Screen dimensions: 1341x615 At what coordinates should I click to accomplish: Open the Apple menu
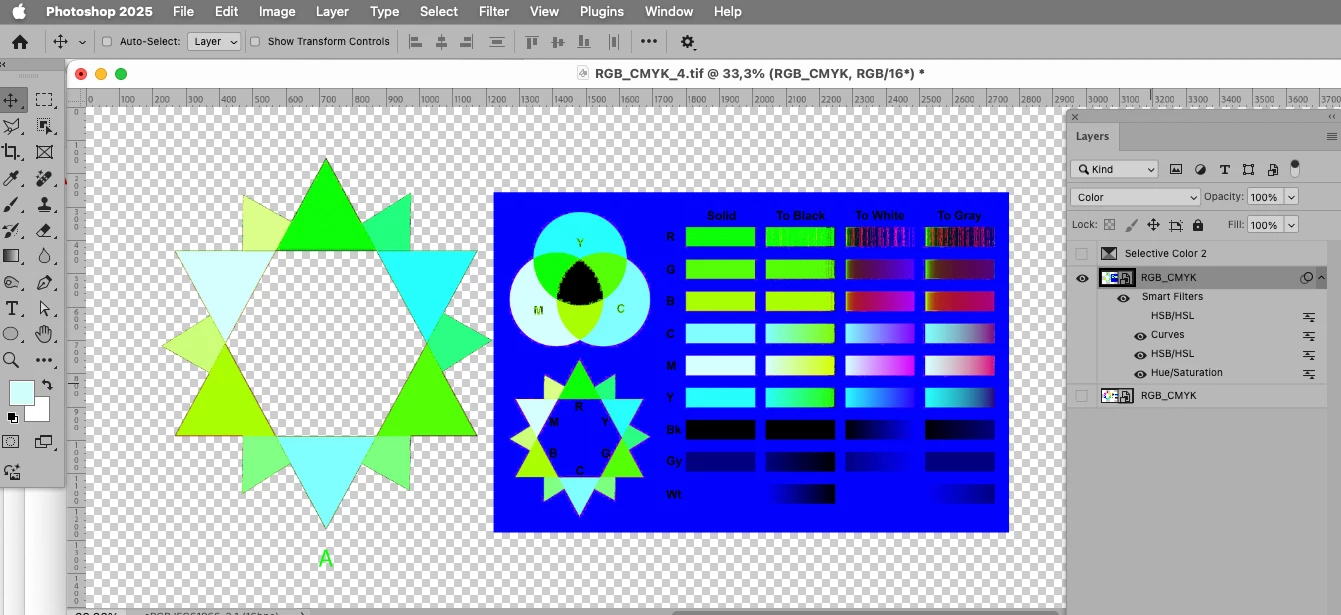point(19,12)
